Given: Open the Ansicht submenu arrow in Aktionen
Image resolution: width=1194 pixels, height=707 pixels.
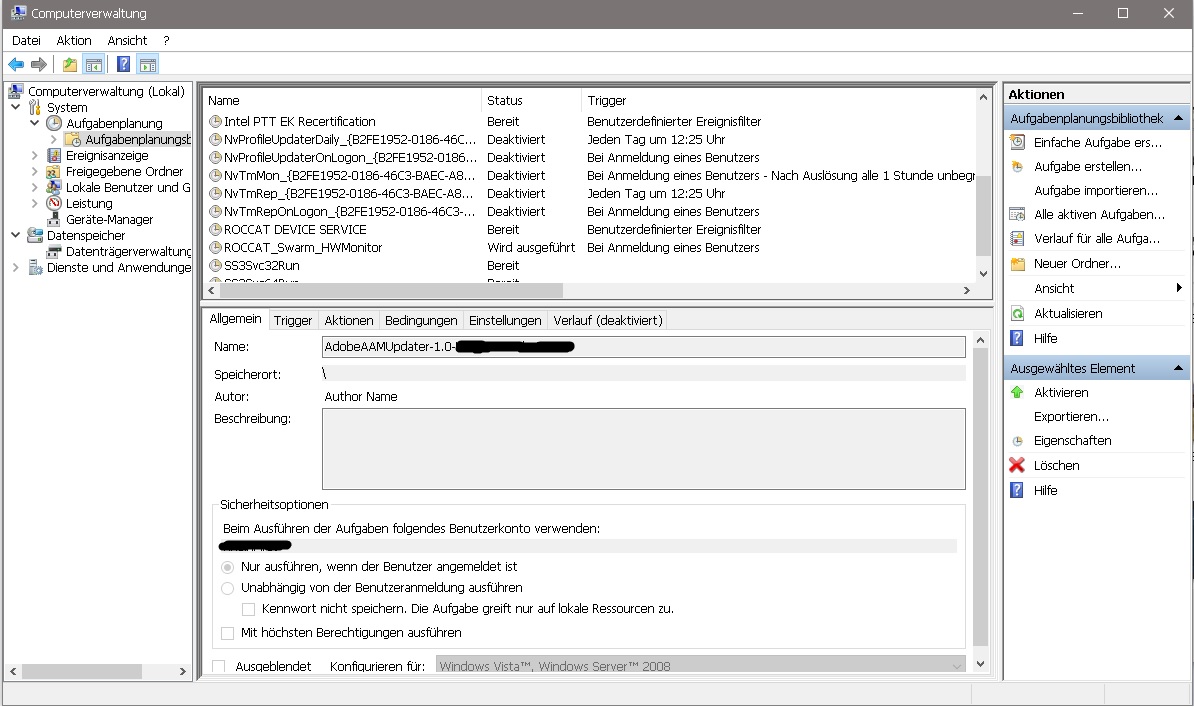Looking at the screenshot, I should click(x=1179, y=288).
